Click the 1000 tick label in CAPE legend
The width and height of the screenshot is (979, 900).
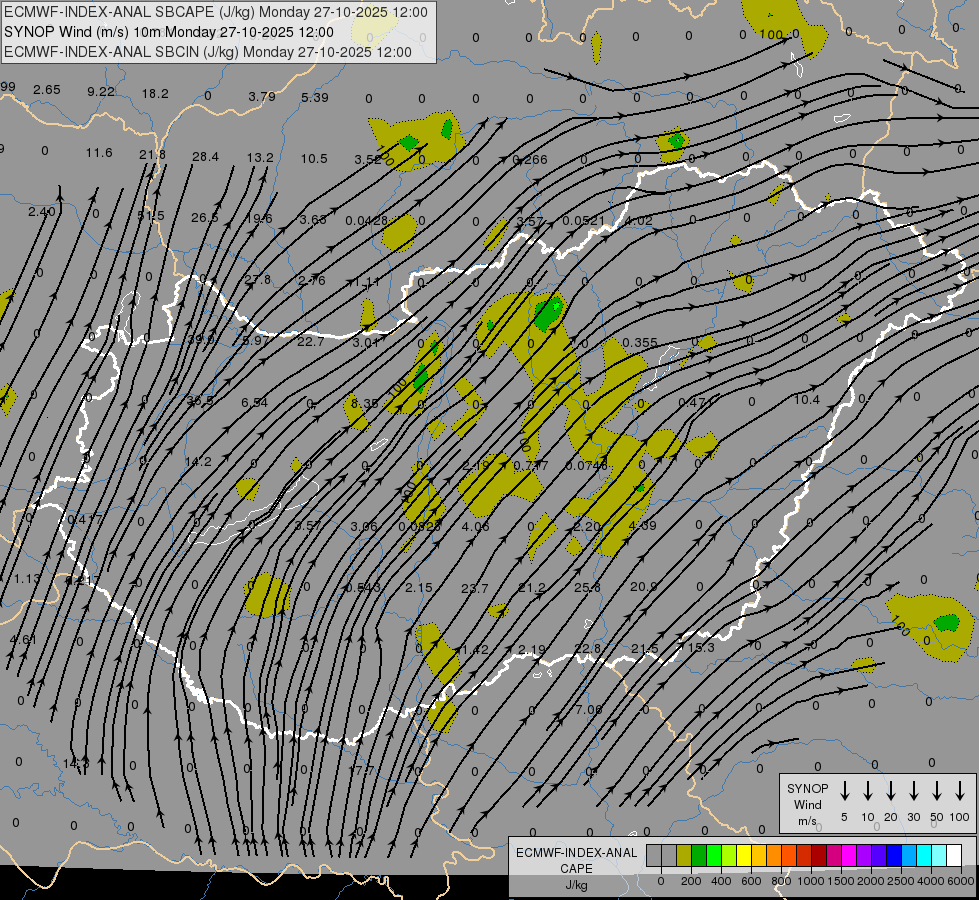point(811,881)
